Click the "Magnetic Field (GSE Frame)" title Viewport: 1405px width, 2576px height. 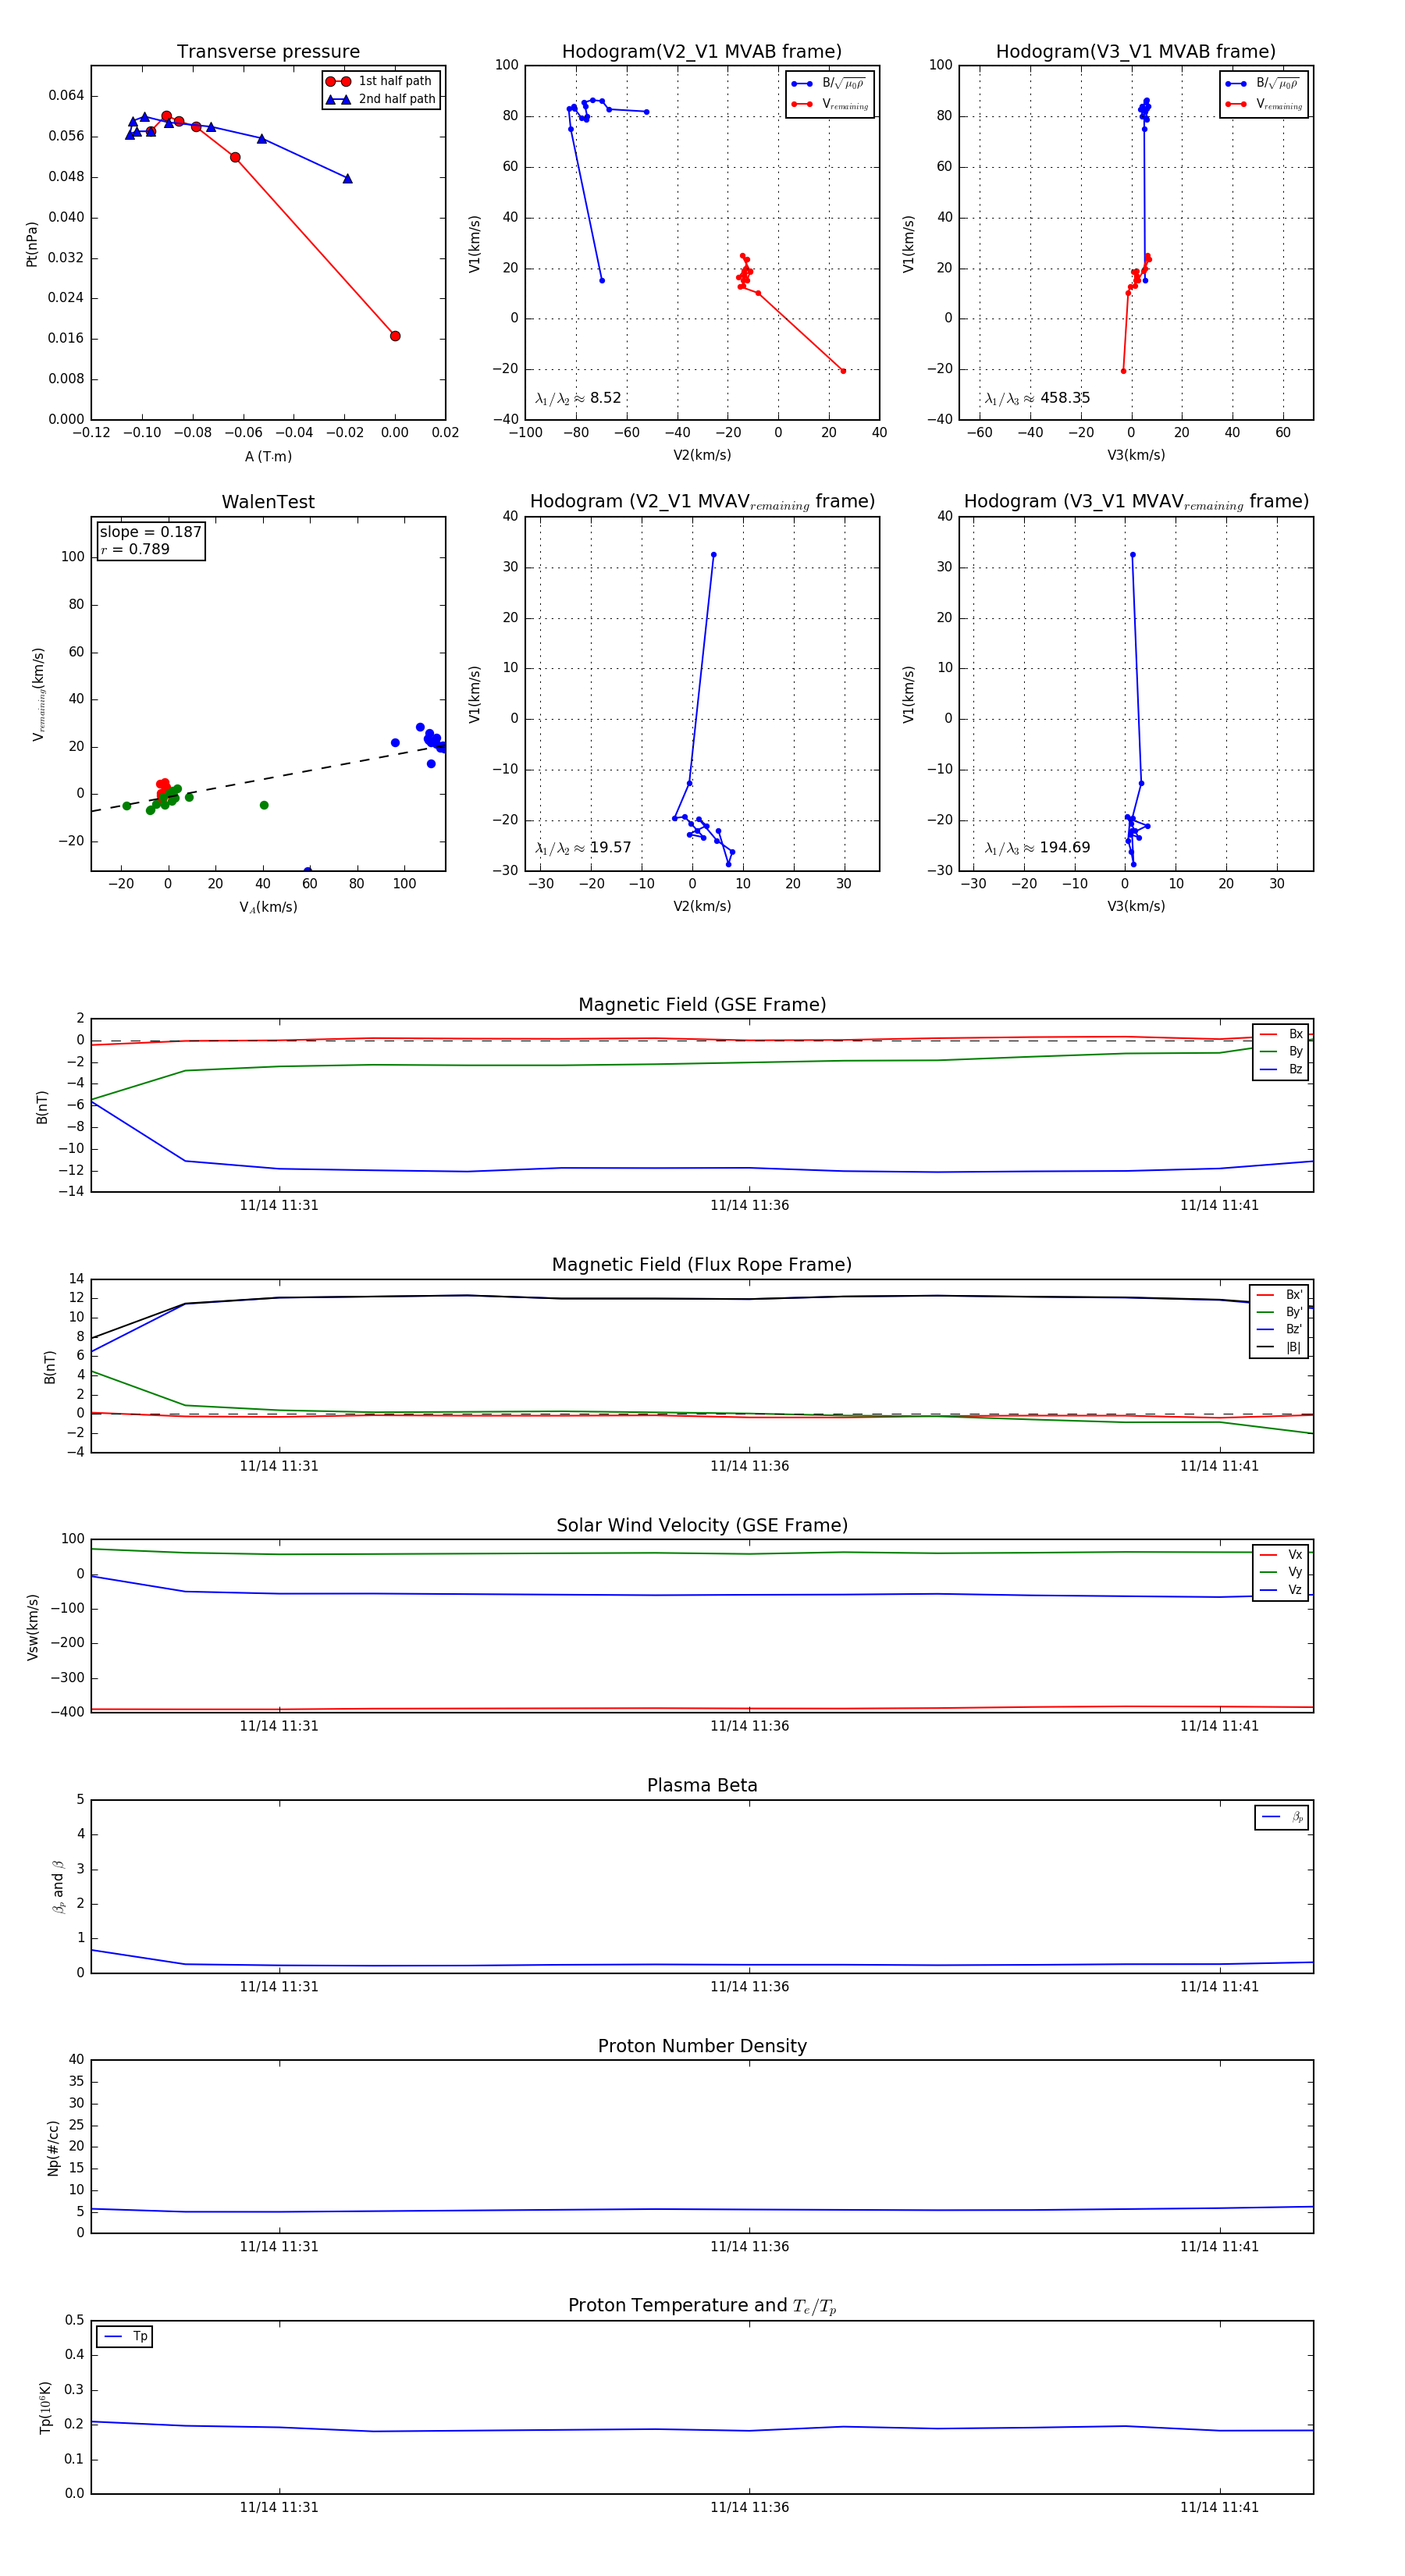[702, 1005]
